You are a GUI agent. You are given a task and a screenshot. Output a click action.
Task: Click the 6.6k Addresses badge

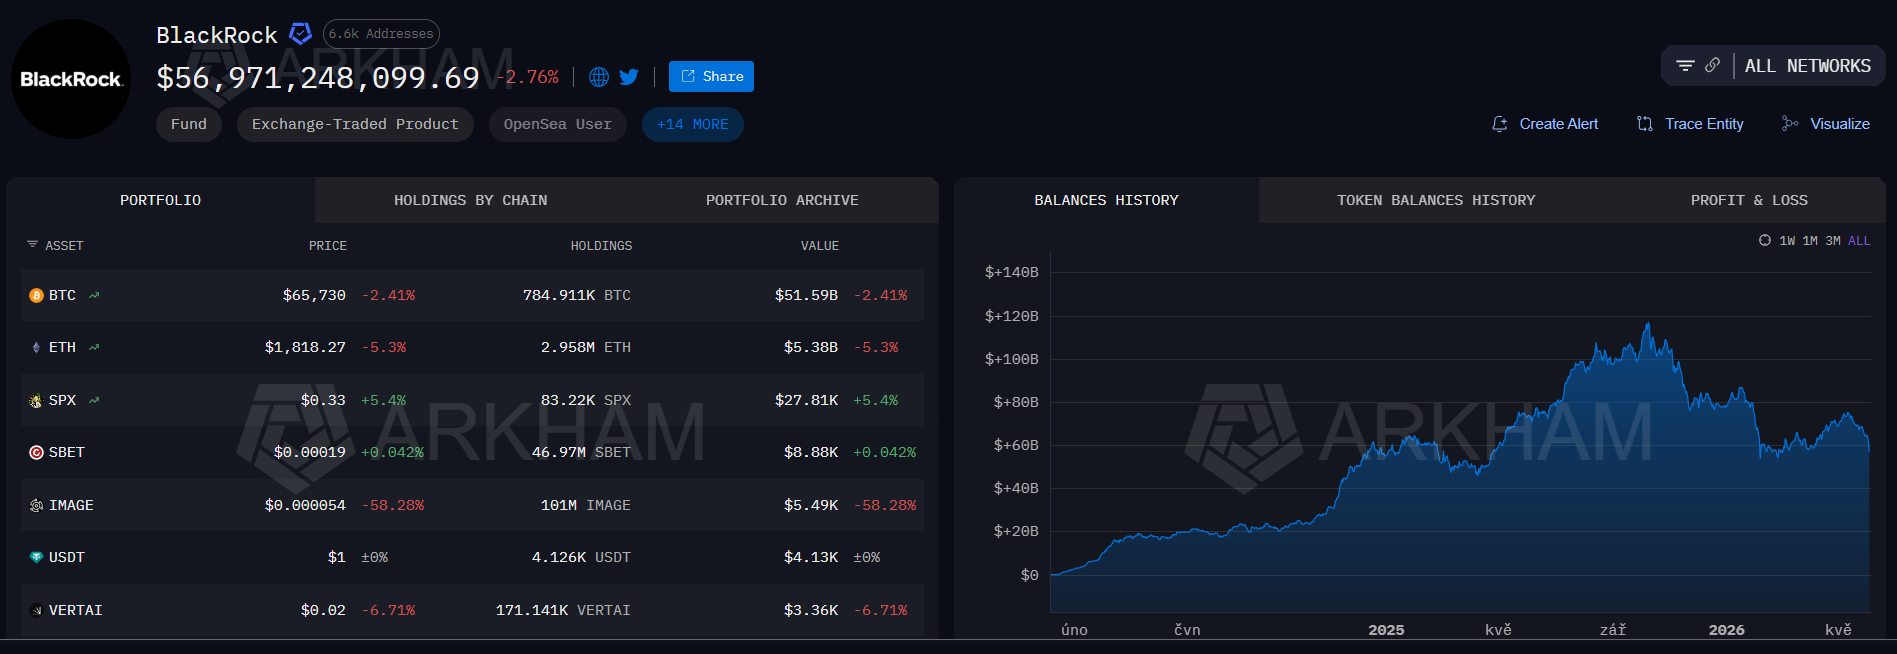pos(381,34)
